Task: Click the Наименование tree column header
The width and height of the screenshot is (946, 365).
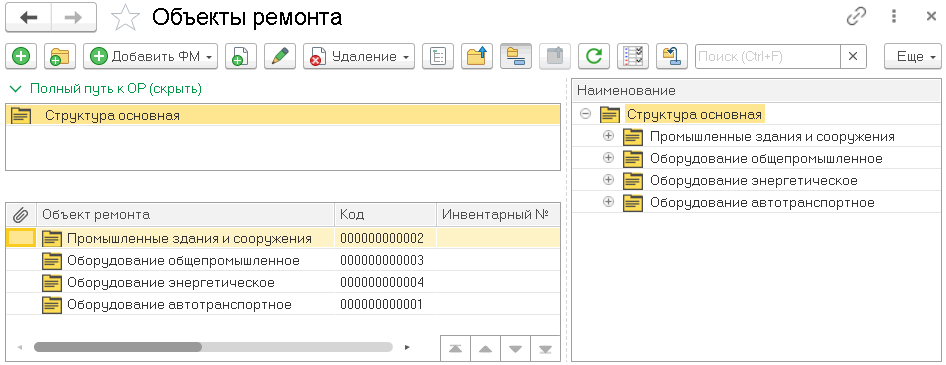Action: (x=757, y=90)
